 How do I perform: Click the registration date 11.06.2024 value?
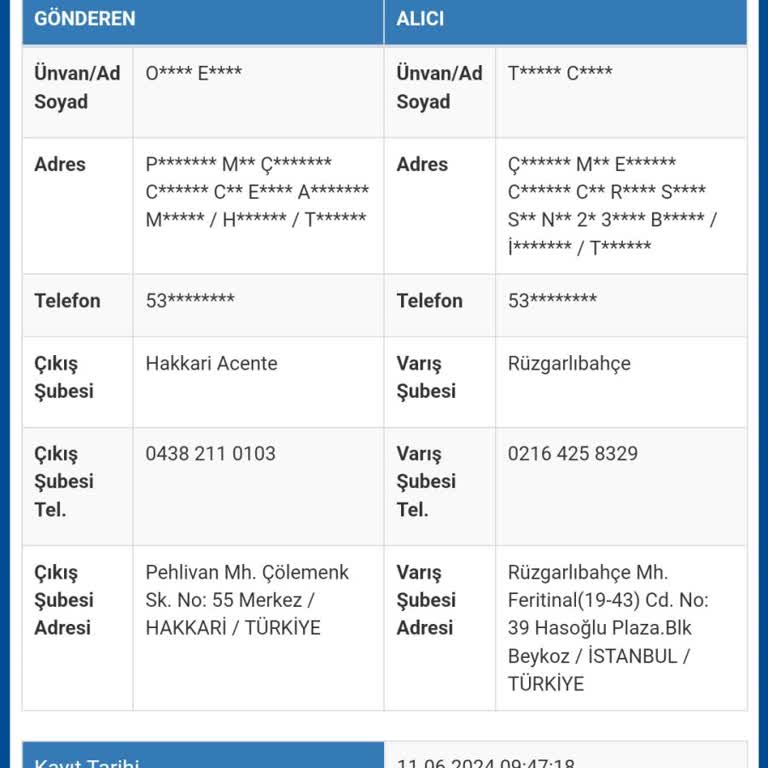[x=485, y=763]
